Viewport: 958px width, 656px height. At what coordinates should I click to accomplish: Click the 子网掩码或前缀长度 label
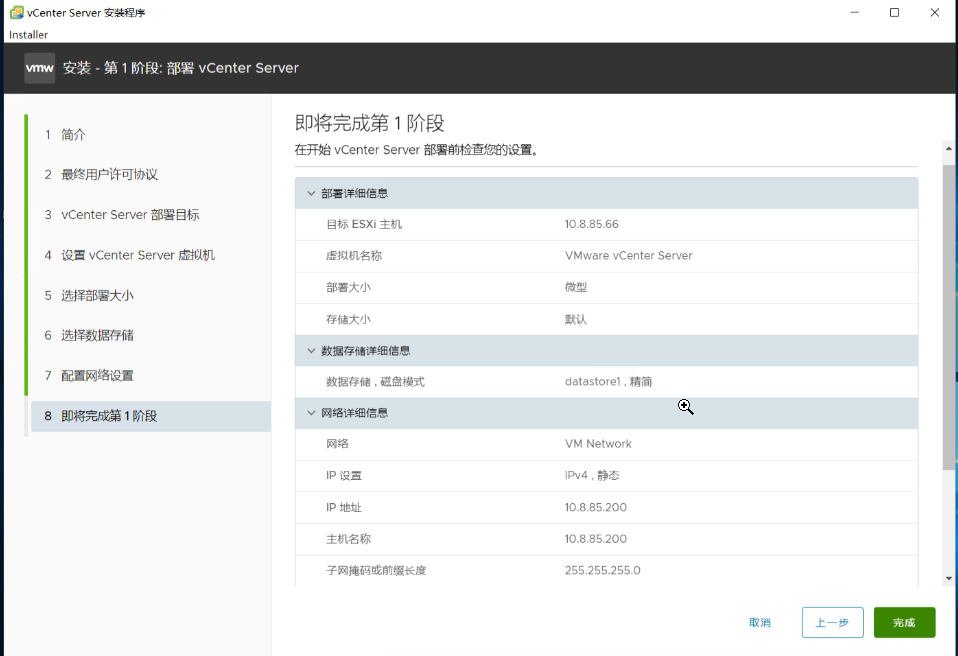coord(376,570)
